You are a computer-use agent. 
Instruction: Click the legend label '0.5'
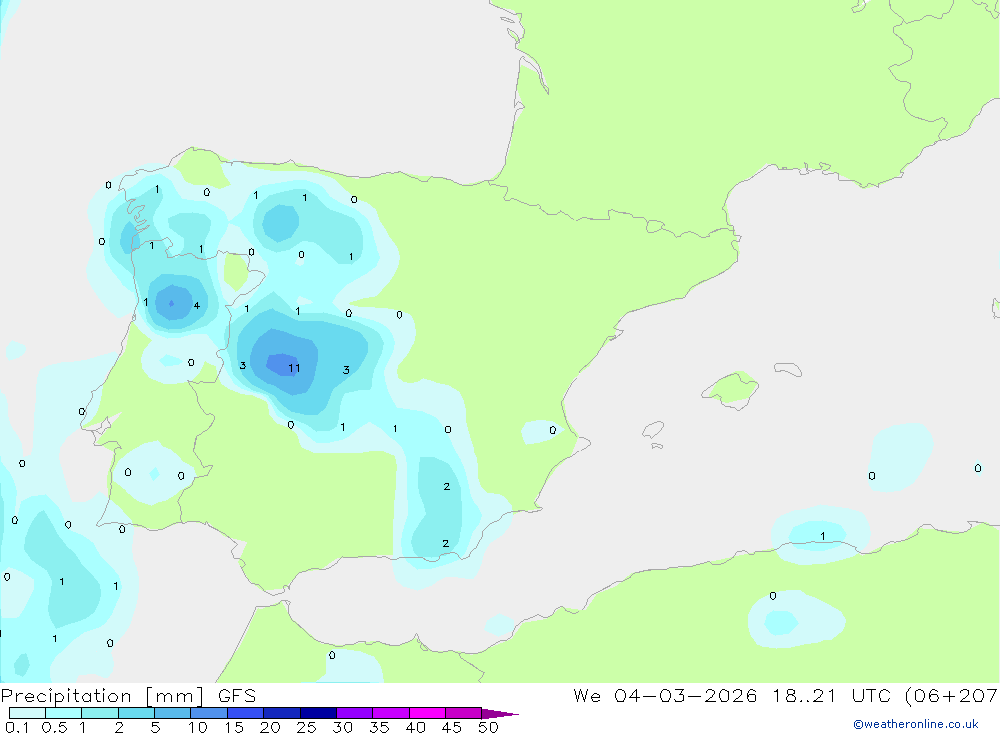[x=54, y=727]
